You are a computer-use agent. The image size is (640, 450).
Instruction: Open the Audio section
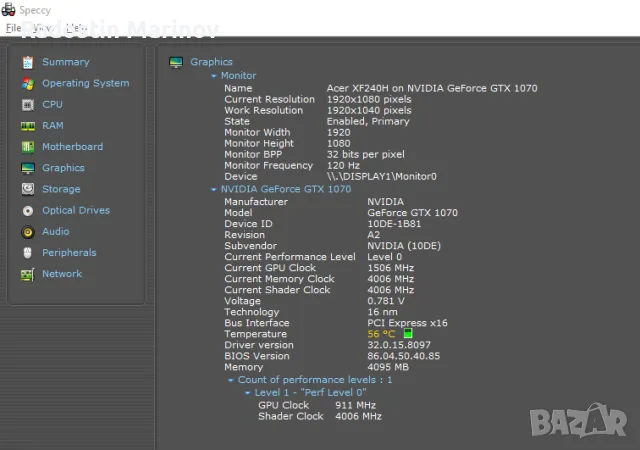pos(56,232)
